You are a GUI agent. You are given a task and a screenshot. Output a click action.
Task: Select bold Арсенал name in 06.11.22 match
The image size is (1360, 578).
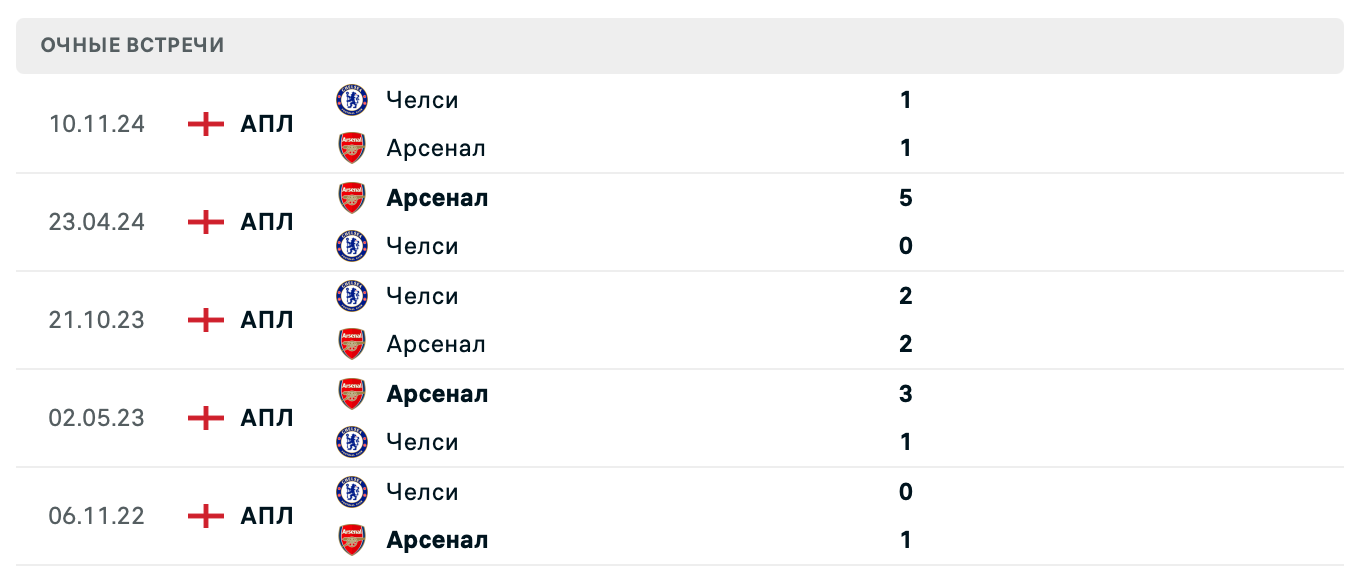coord(437,540)
